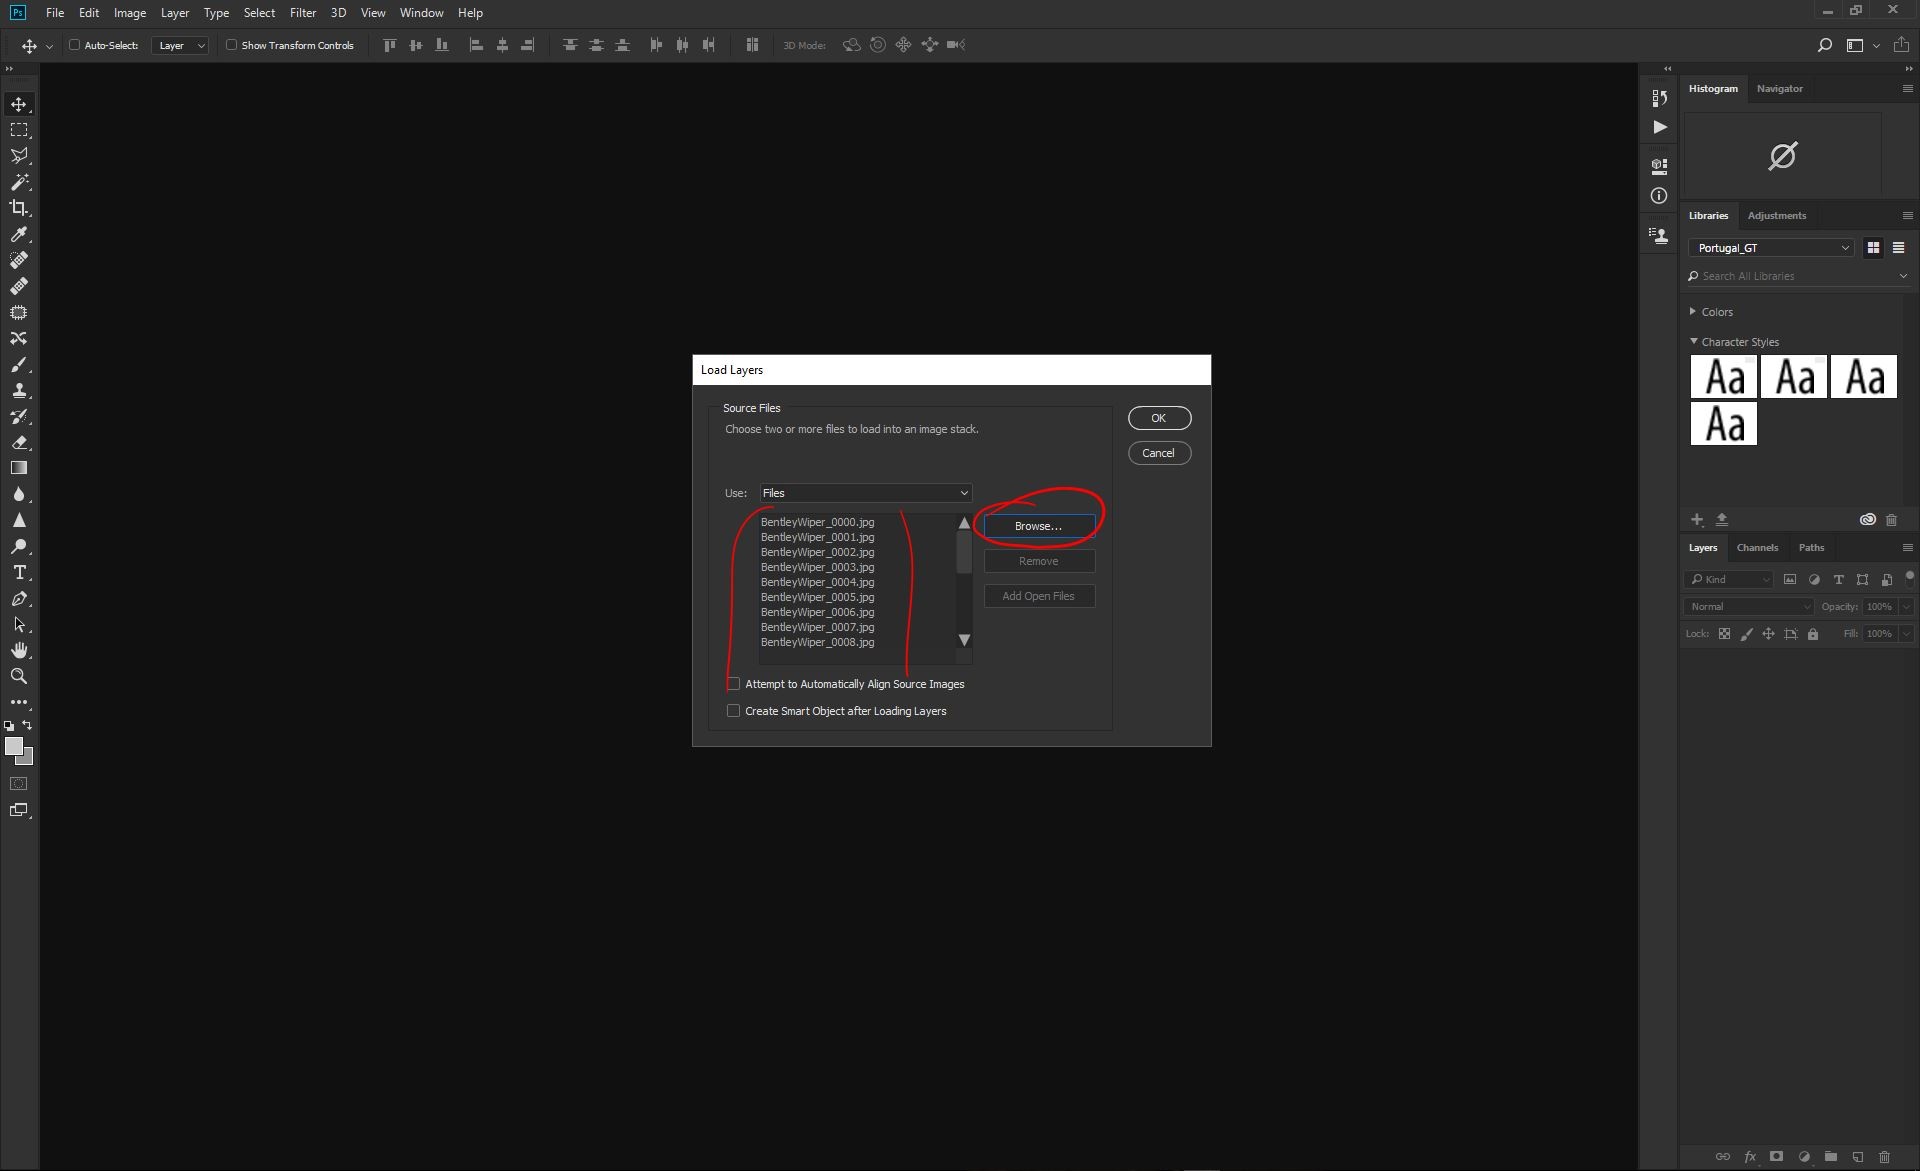
Task: Open the Portugal_GT library dropdown
Action: pos(1771,248)
